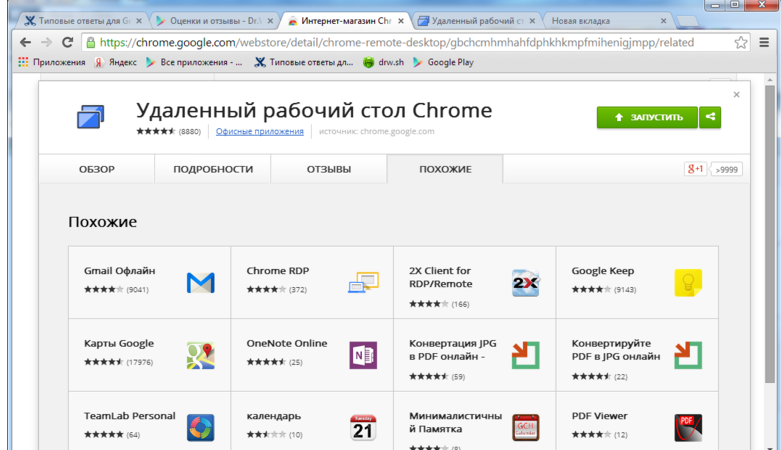Viewport: 781px width, 450px height.
Task: Close the app detail overlay
Action: tap(737, 95)
